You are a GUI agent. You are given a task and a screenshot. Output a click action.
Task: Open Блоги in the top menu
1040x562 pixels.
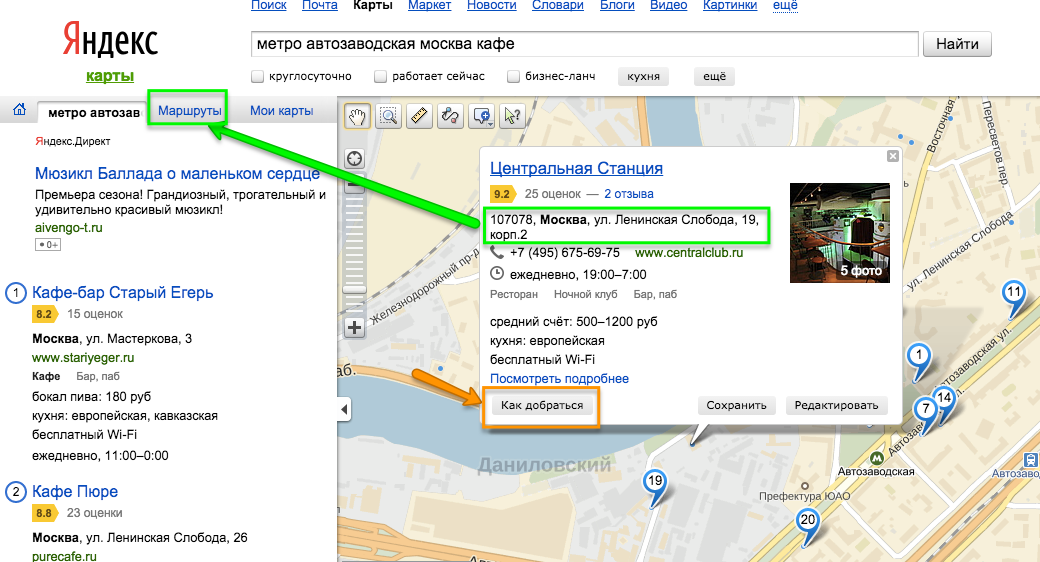pyautogui.click(x=617, y=5)
